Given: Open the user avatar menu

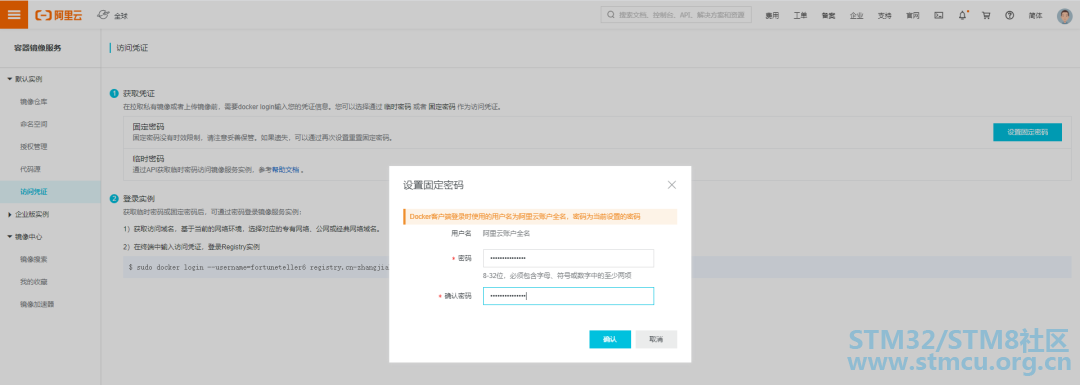Looking at the screenshot, I should click(1065, 15).
